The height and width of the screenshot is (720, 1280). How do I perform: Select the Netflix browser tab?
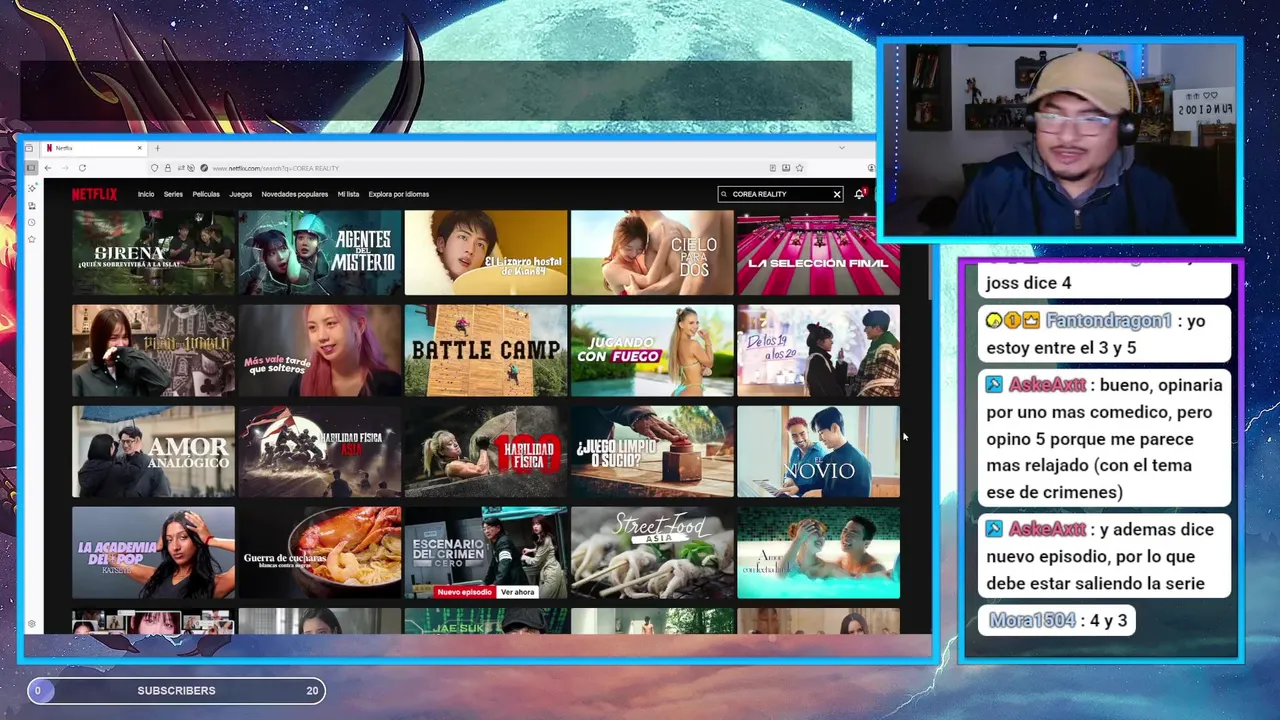(x=93, y=148)
